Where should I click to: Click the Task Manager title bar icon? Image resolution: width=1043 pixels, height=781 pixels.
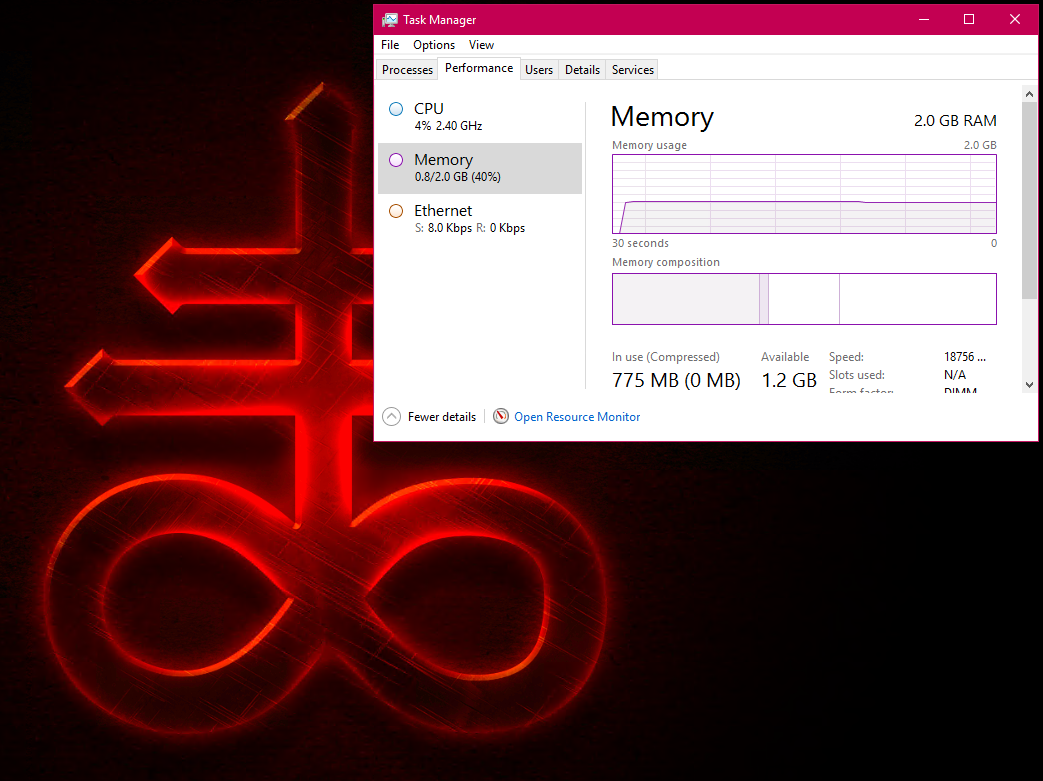click(x=390, y=20)
